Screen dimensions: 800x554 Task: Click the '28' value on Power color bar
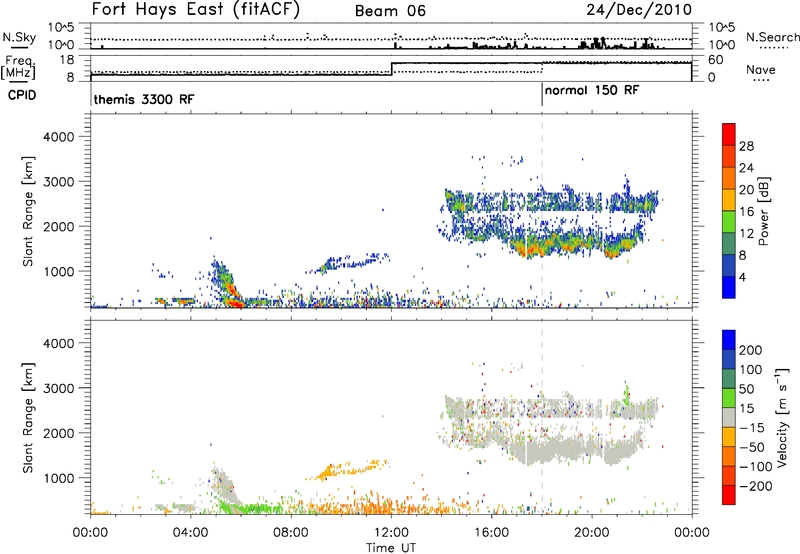[746, 146]
